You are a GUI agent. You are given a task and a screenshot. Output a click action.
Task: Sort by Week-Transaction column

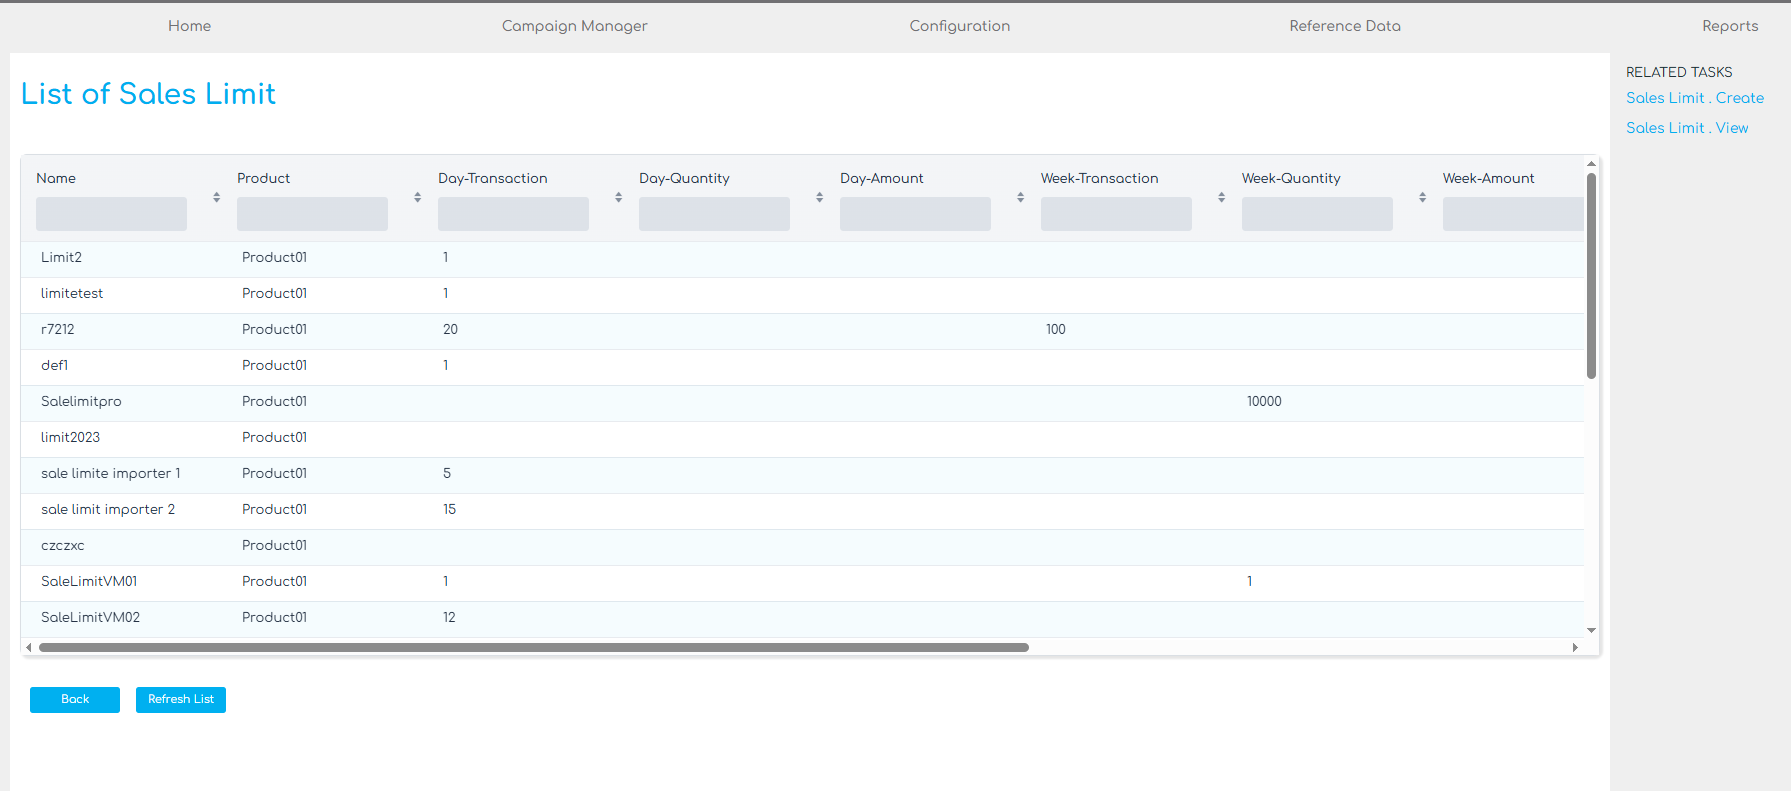click(1221, 198)
